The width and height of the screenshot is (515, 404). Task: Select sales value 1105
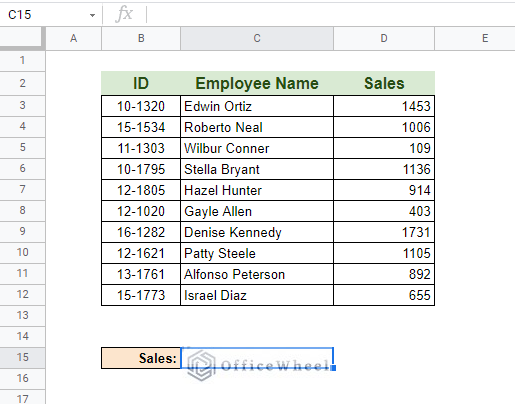(384, 253)
